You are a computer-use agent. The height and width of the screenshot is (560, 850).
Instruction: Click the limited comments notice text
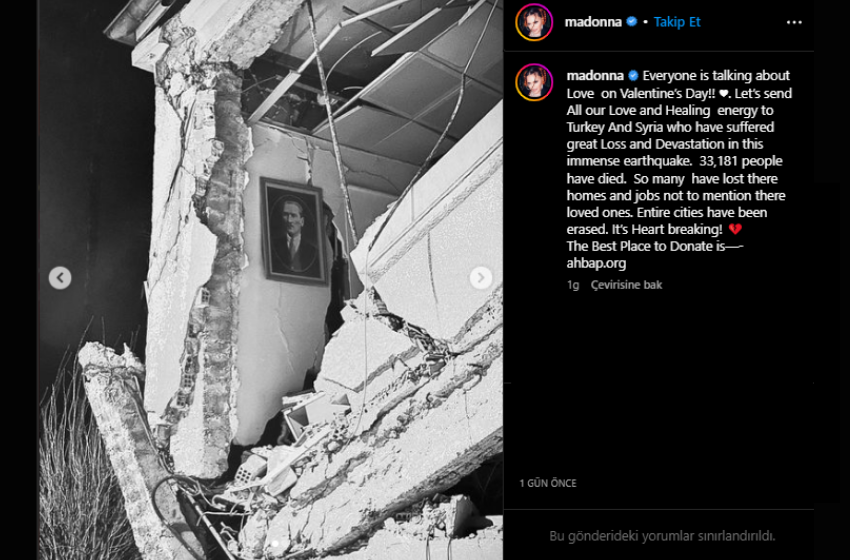click(x=662, y=536)
